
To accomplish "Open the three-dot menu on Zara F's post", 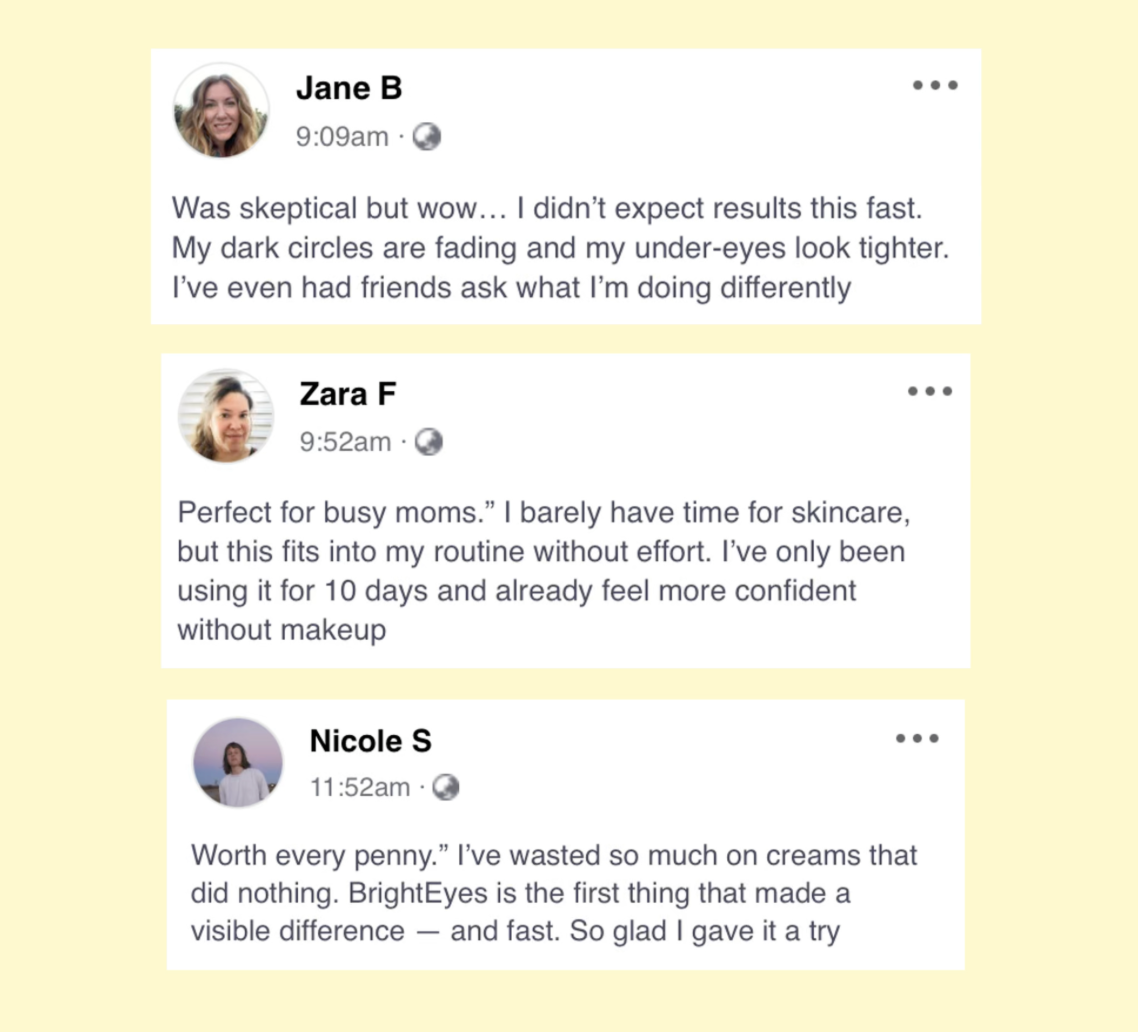I will tap(930, 391).
